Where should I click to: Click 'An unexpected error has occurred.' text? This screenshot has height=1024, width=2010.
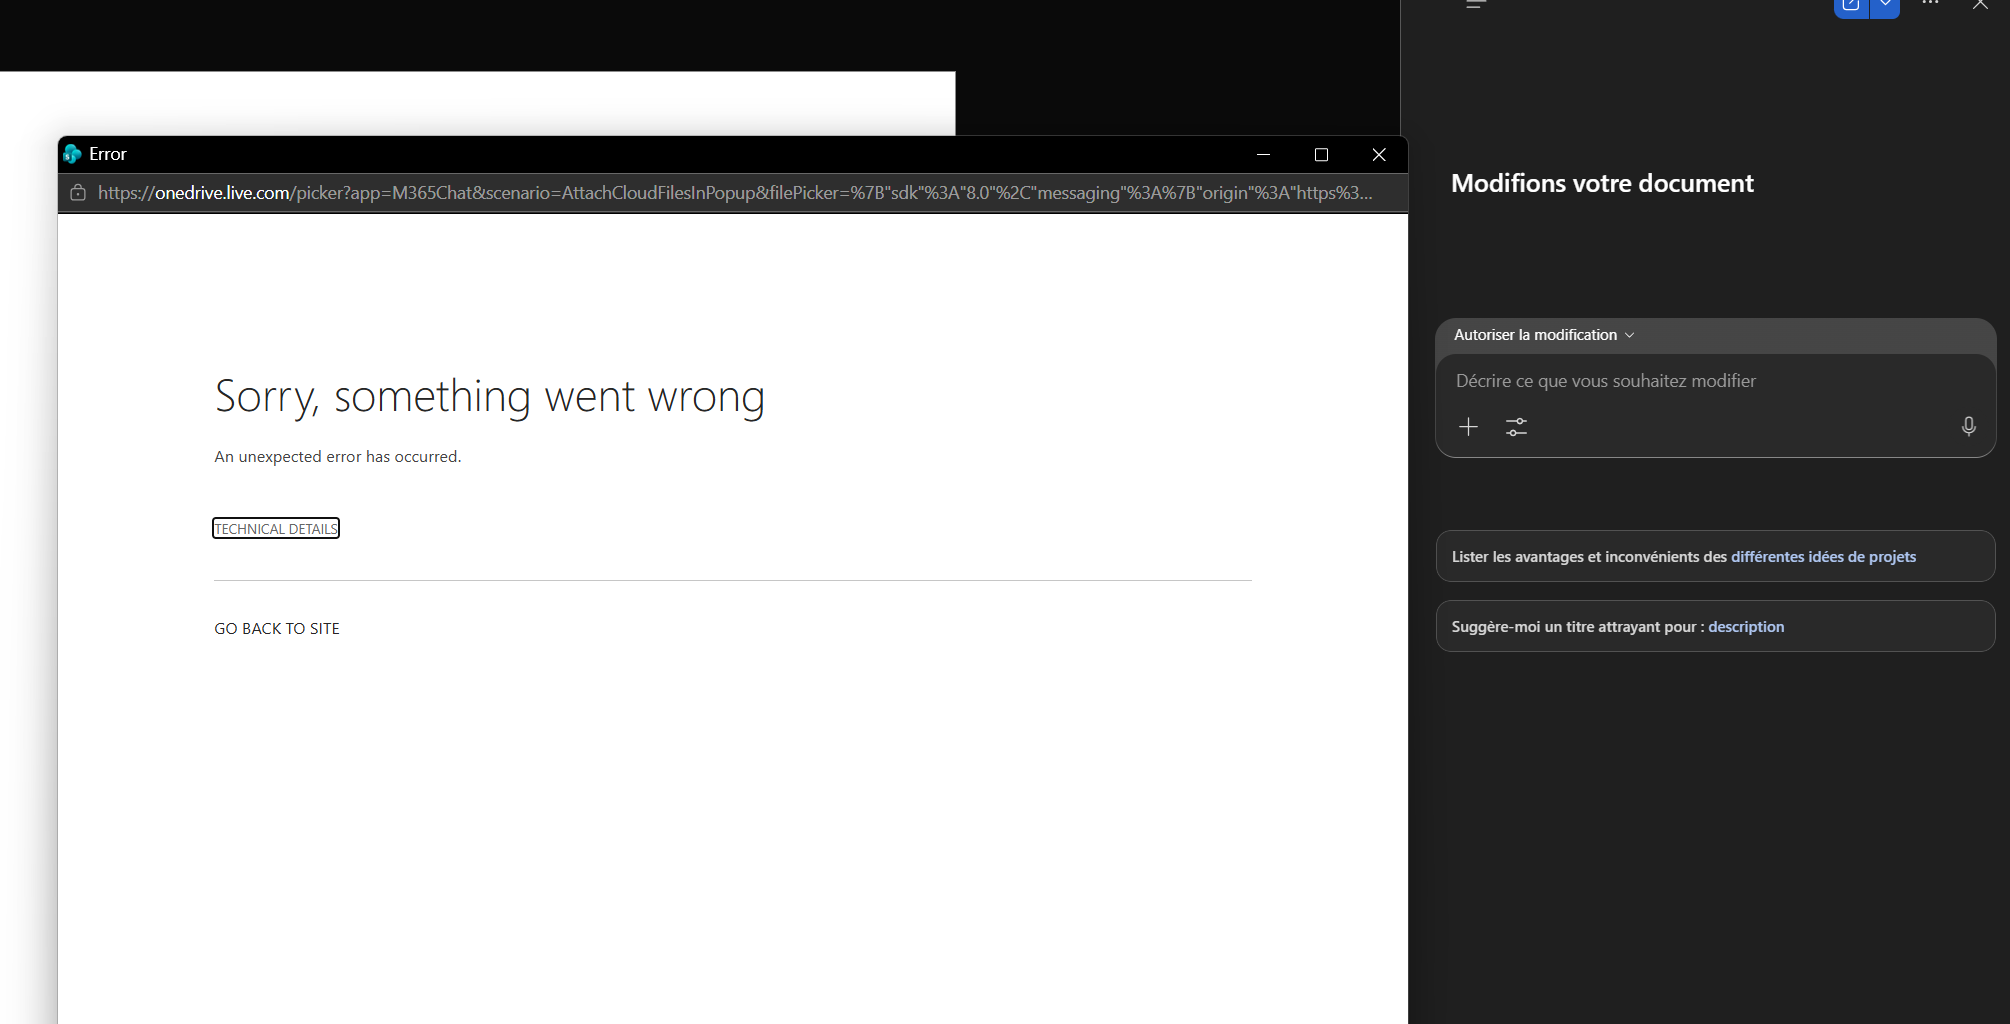[338, 457]
